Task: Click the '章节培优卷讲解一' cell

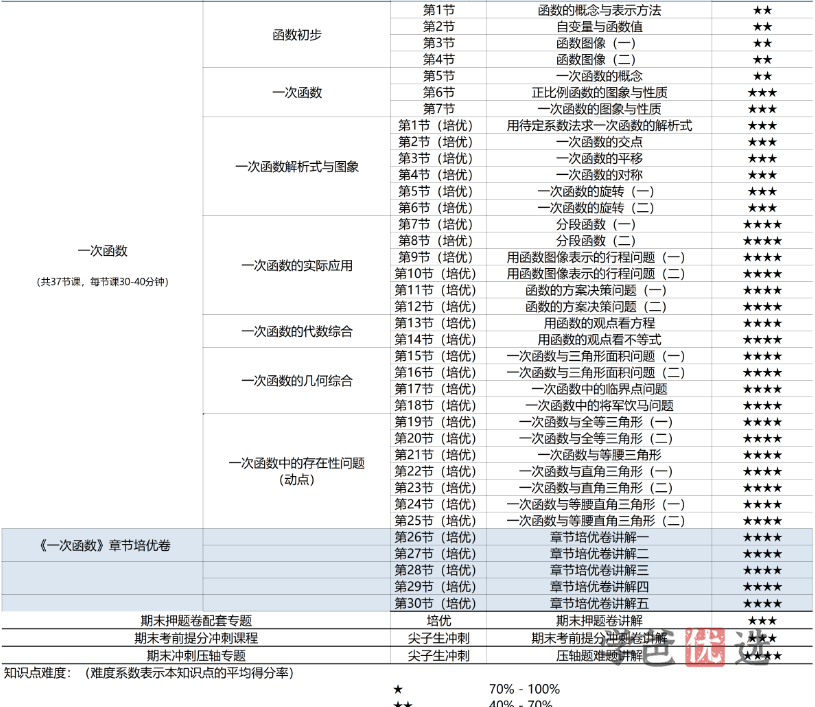Action: click(x=599, y=538)
